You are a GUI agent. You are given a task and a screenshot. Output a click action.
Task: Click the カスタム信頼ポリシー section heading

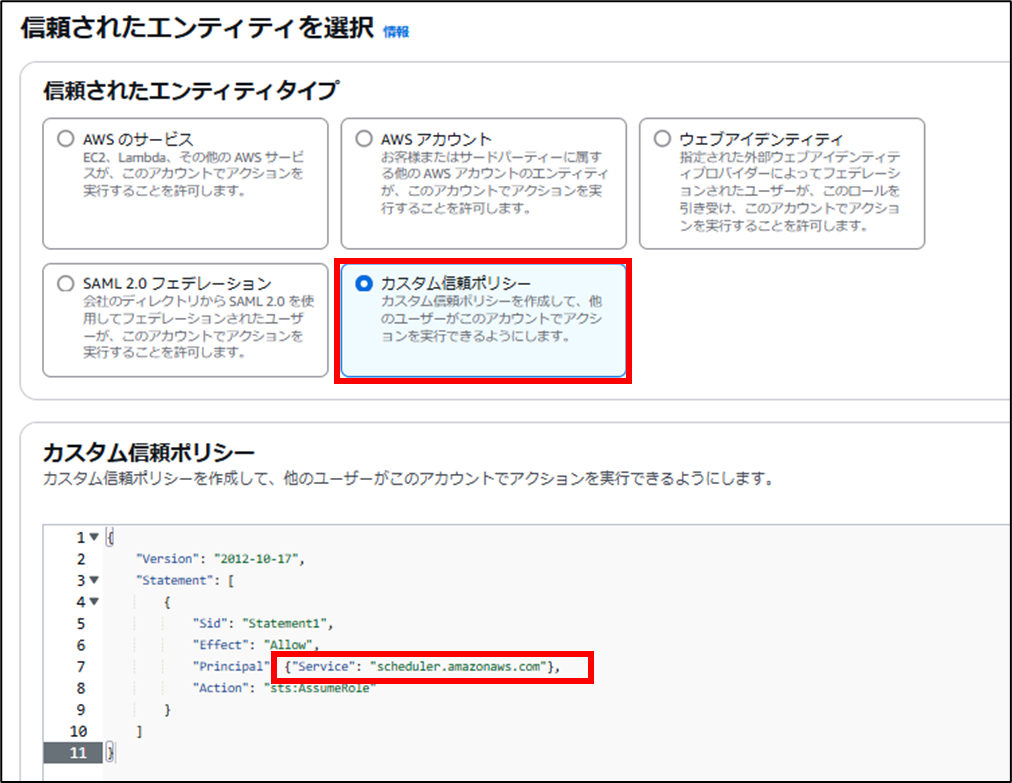148,453
